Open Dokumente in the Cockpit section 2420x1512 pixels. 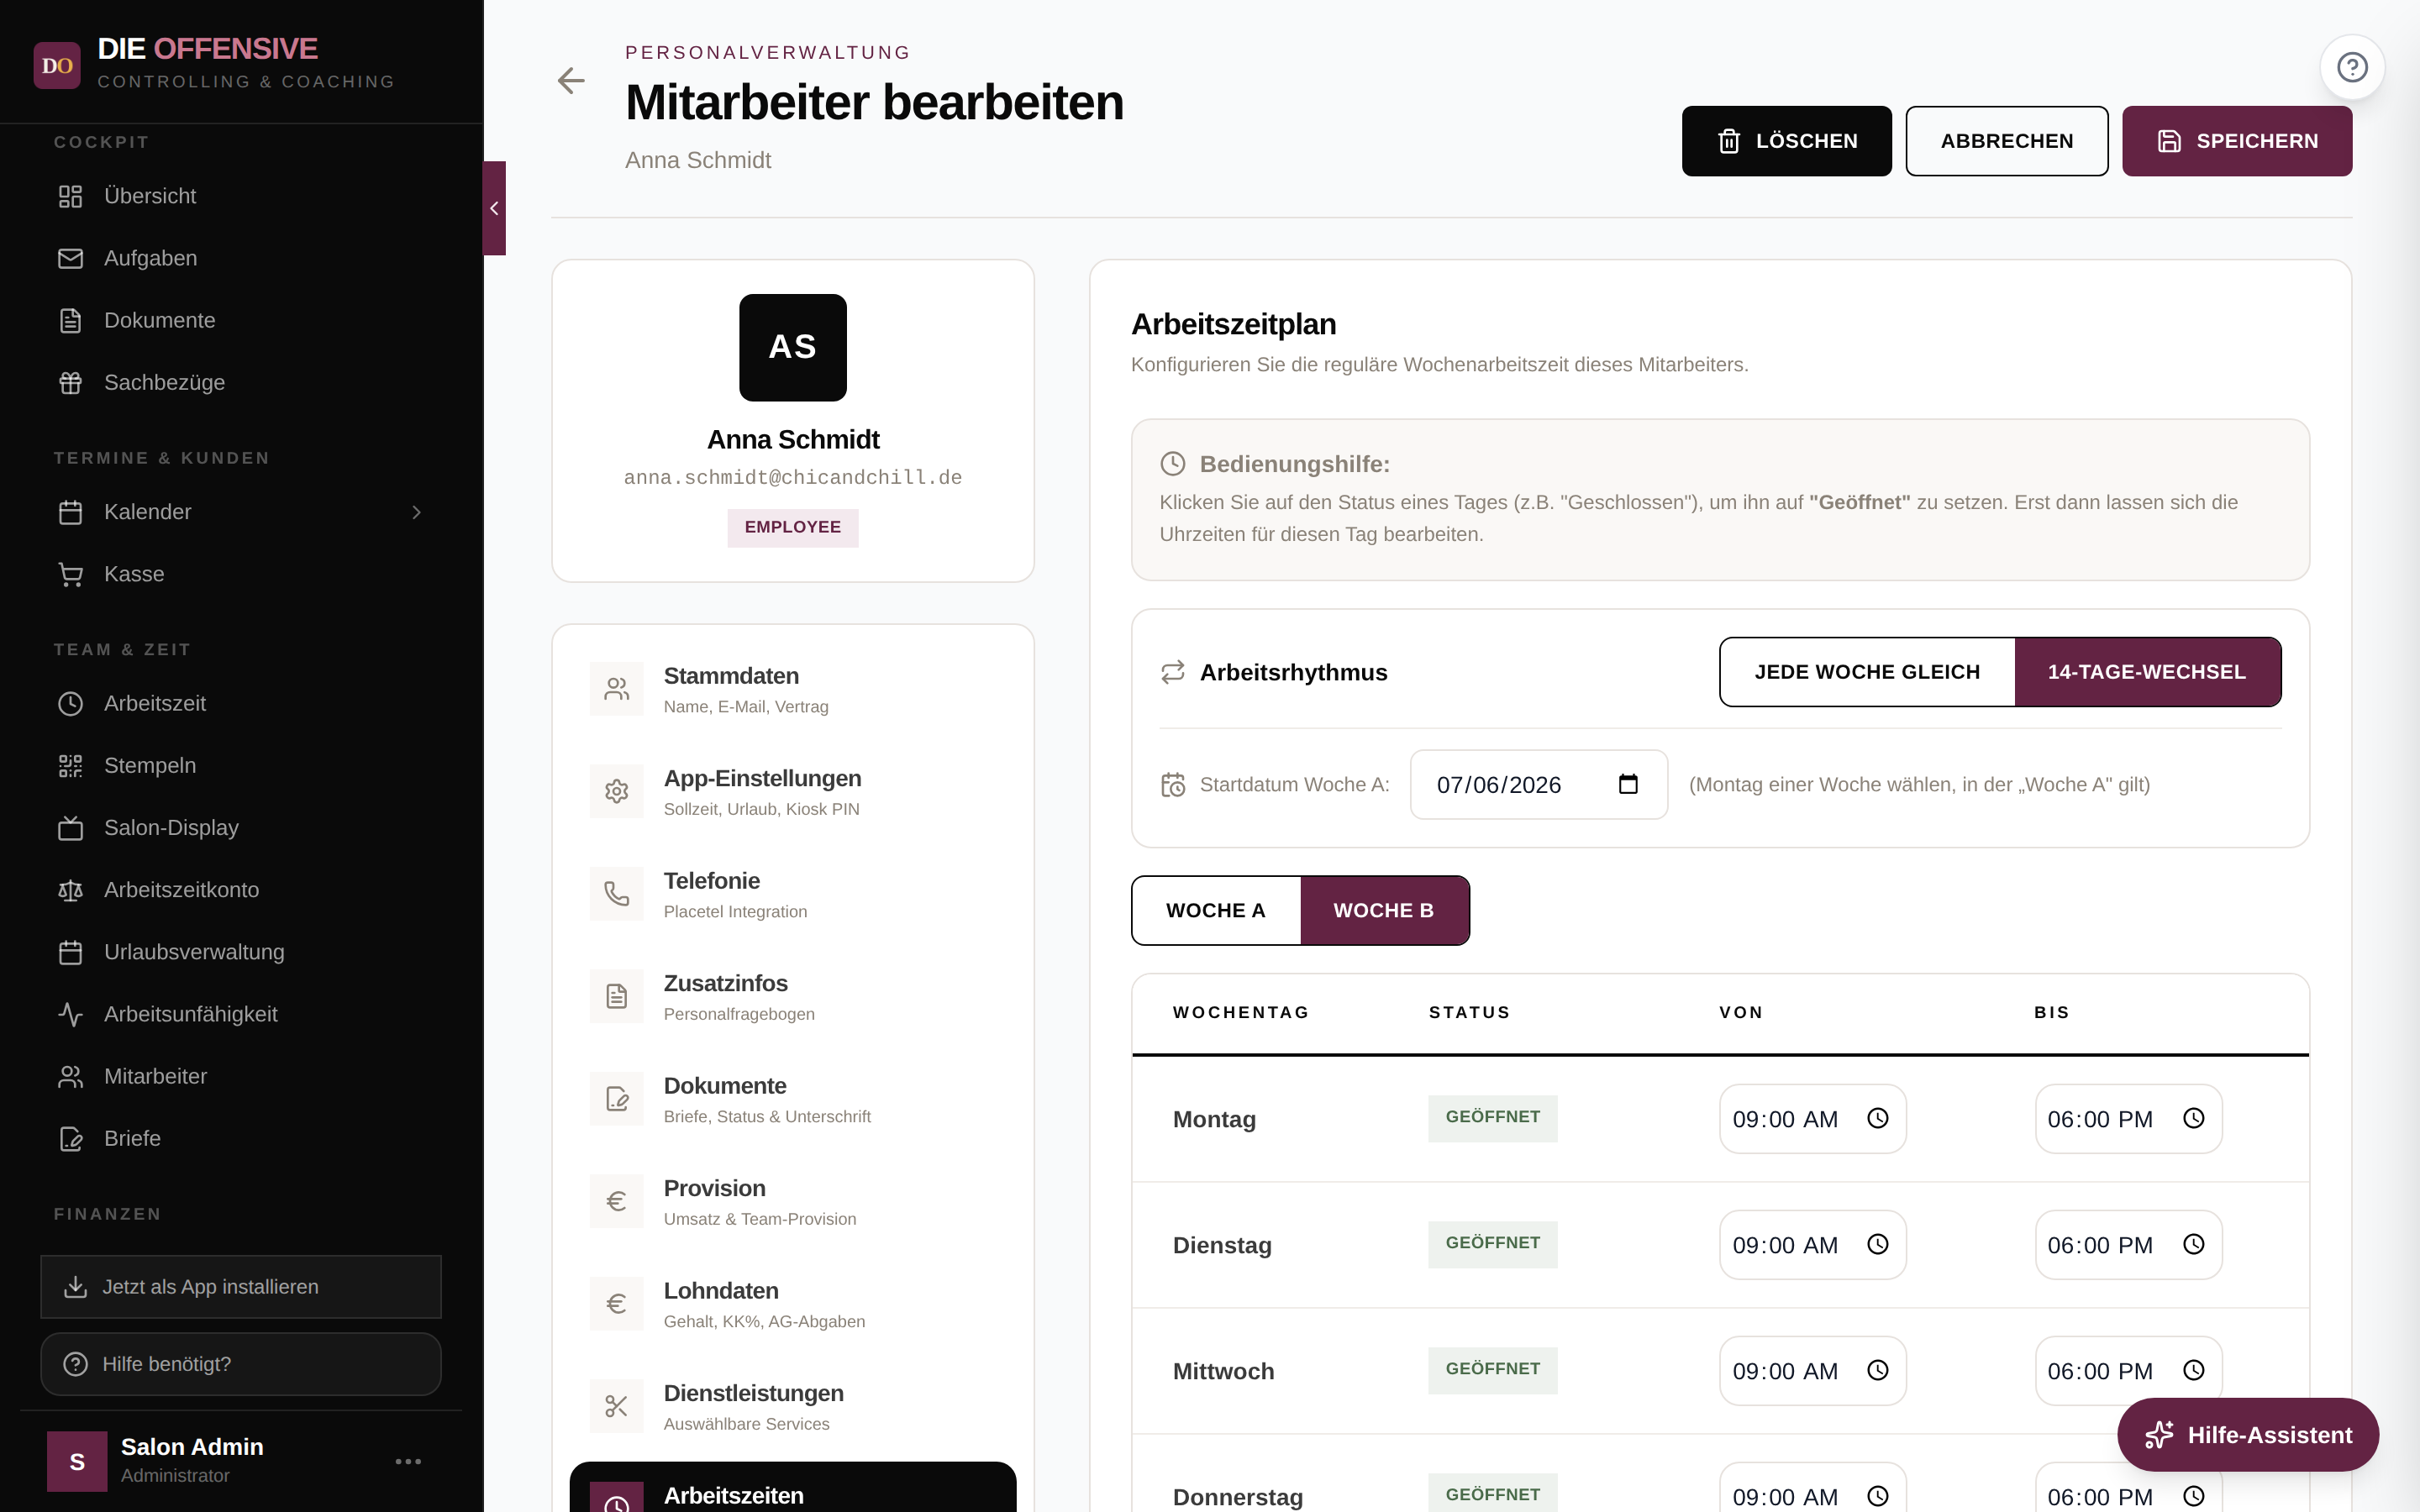point(241,320)
